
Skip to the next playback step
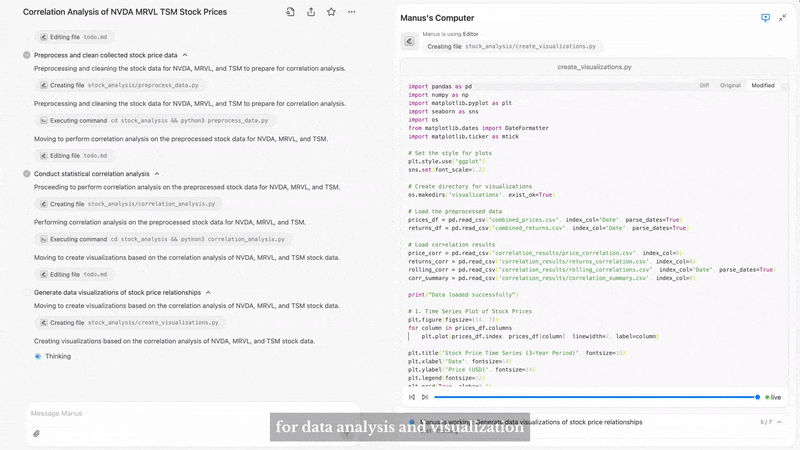click(424, 397)
